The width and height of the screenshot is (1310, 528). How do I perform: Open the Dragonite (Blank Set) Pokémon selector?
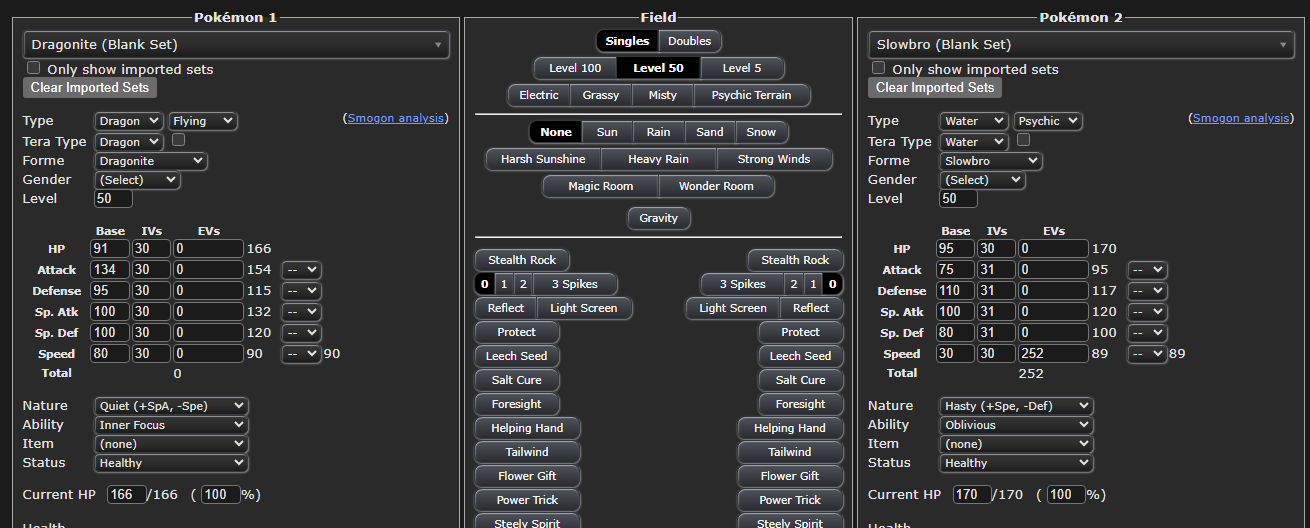pos(236,44)
